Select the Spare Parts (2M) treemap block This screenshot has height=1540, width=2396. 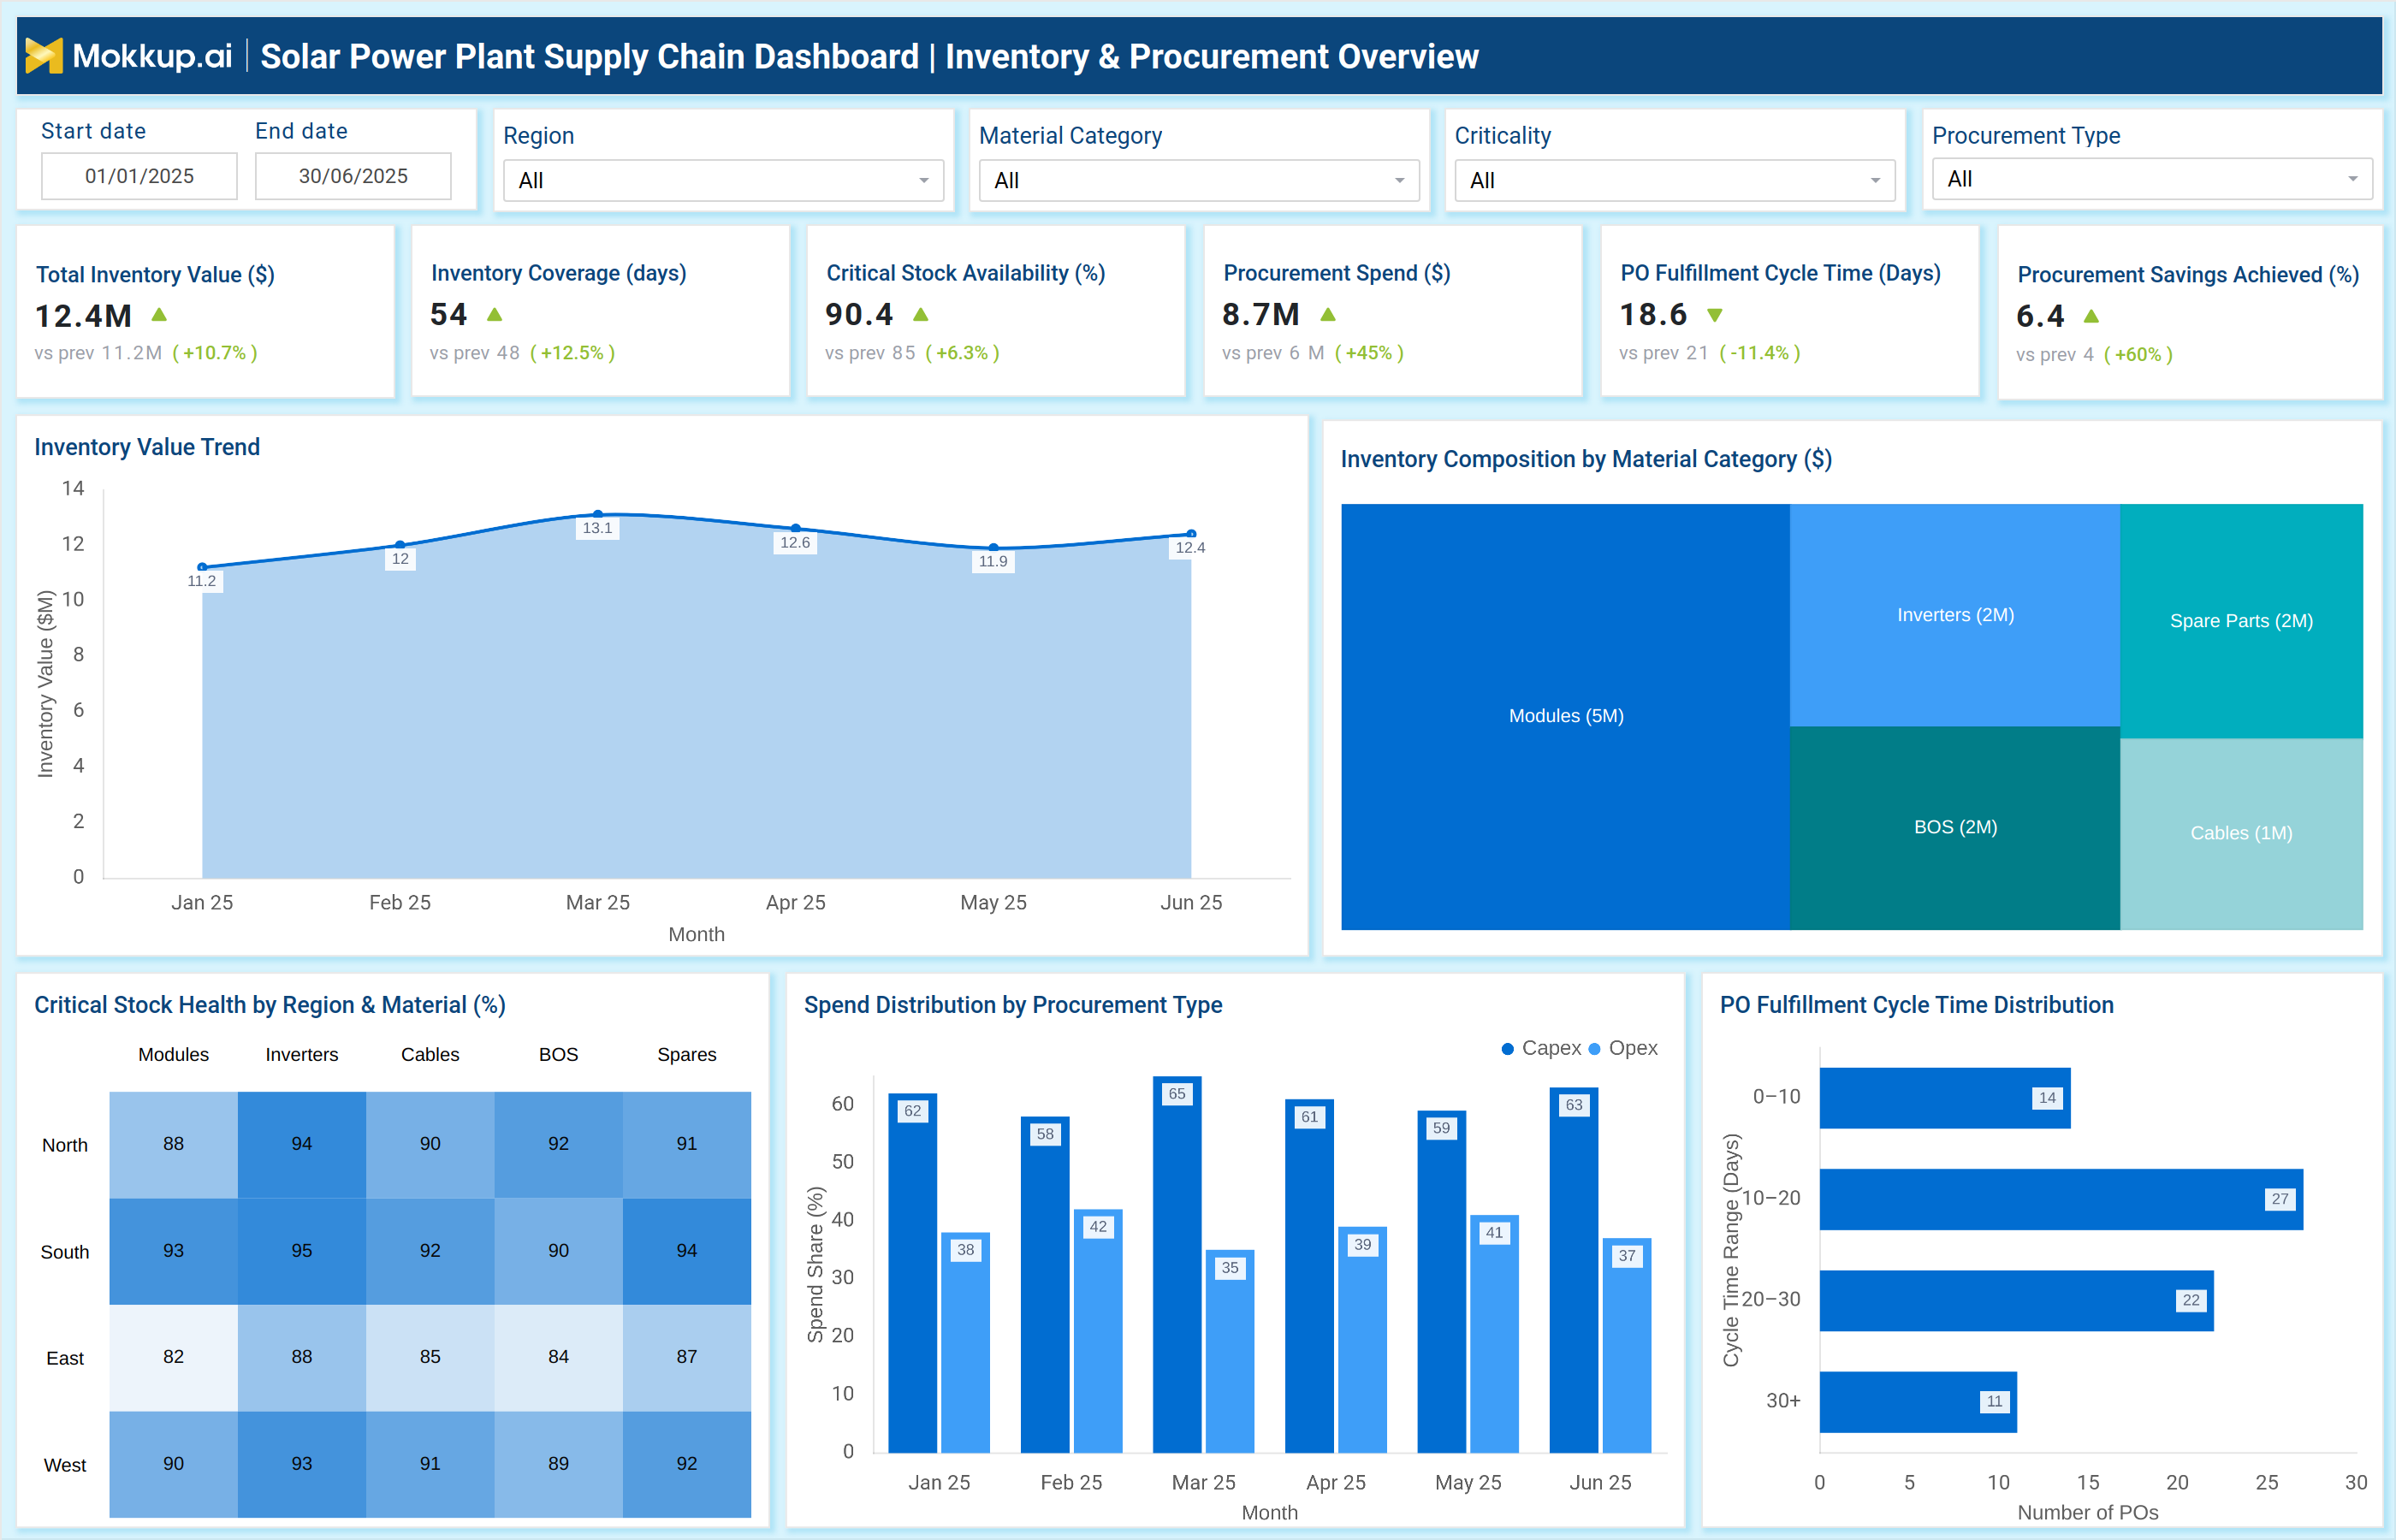pos(2241,621)
